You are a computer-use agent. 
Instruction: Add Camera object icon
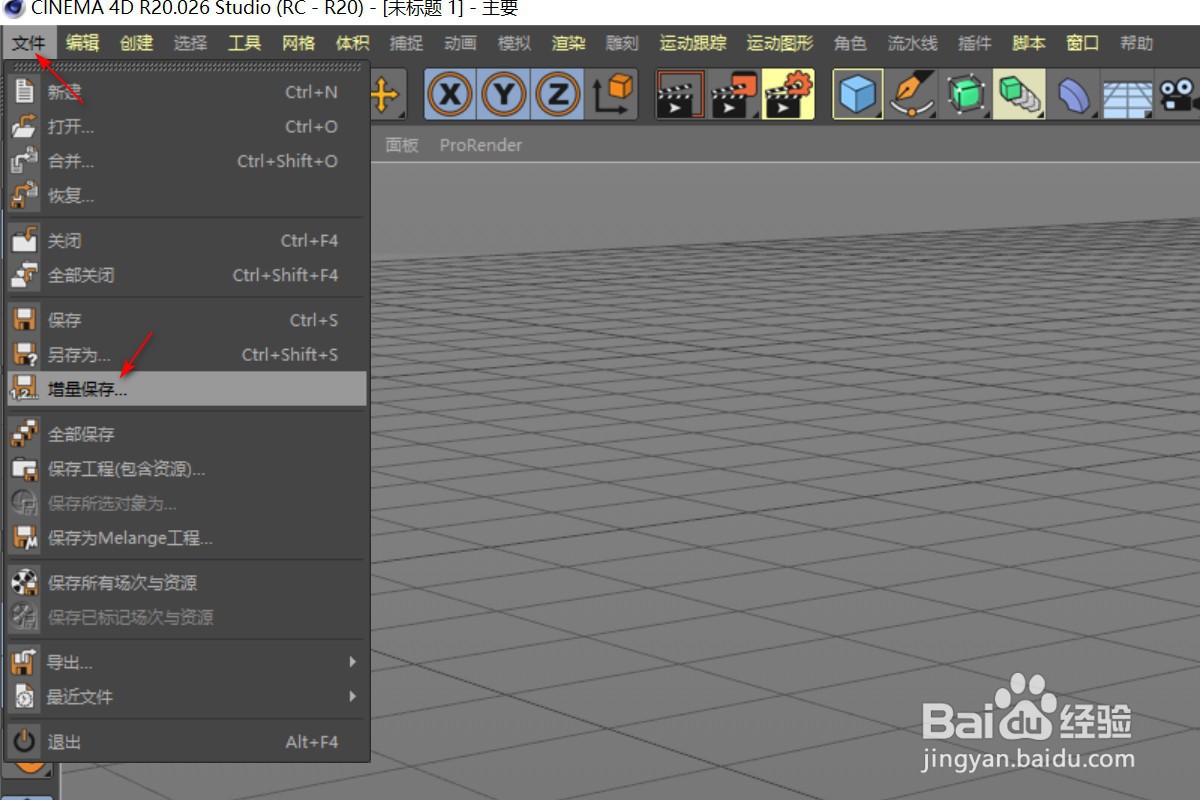click(1180, 95)
